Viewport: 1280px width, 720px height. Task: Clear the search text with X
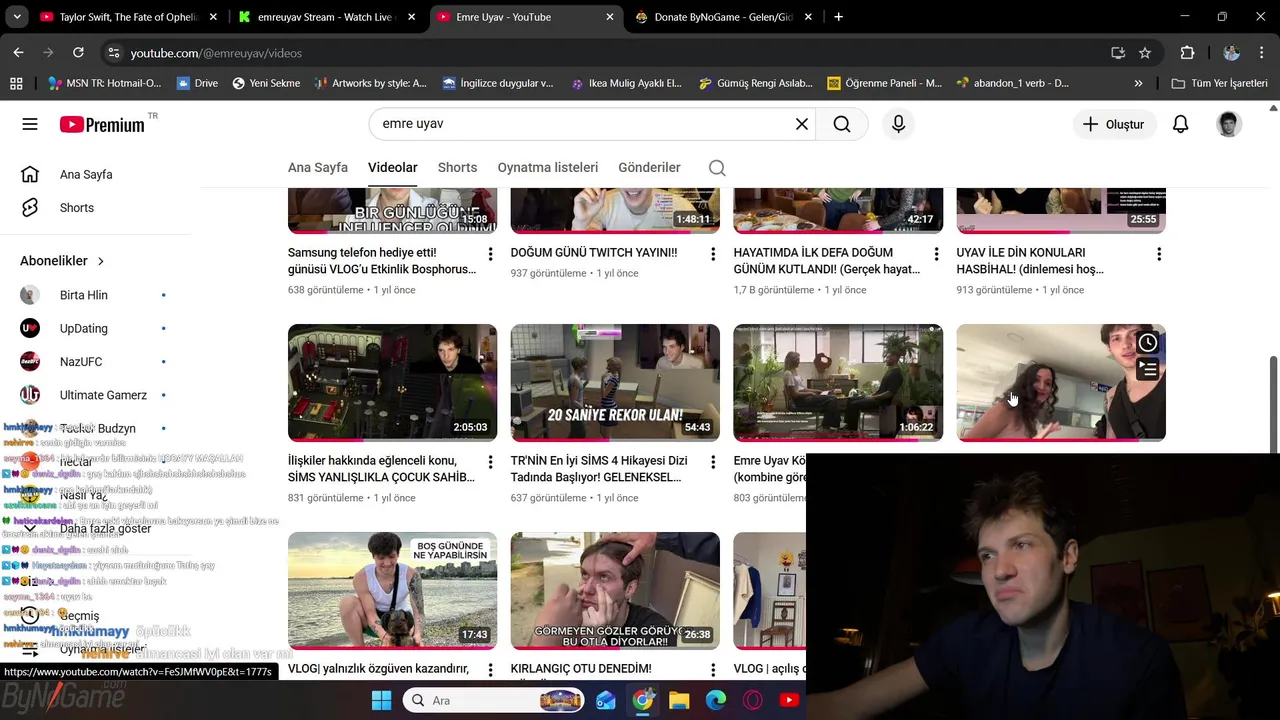[x=802, y=124]
